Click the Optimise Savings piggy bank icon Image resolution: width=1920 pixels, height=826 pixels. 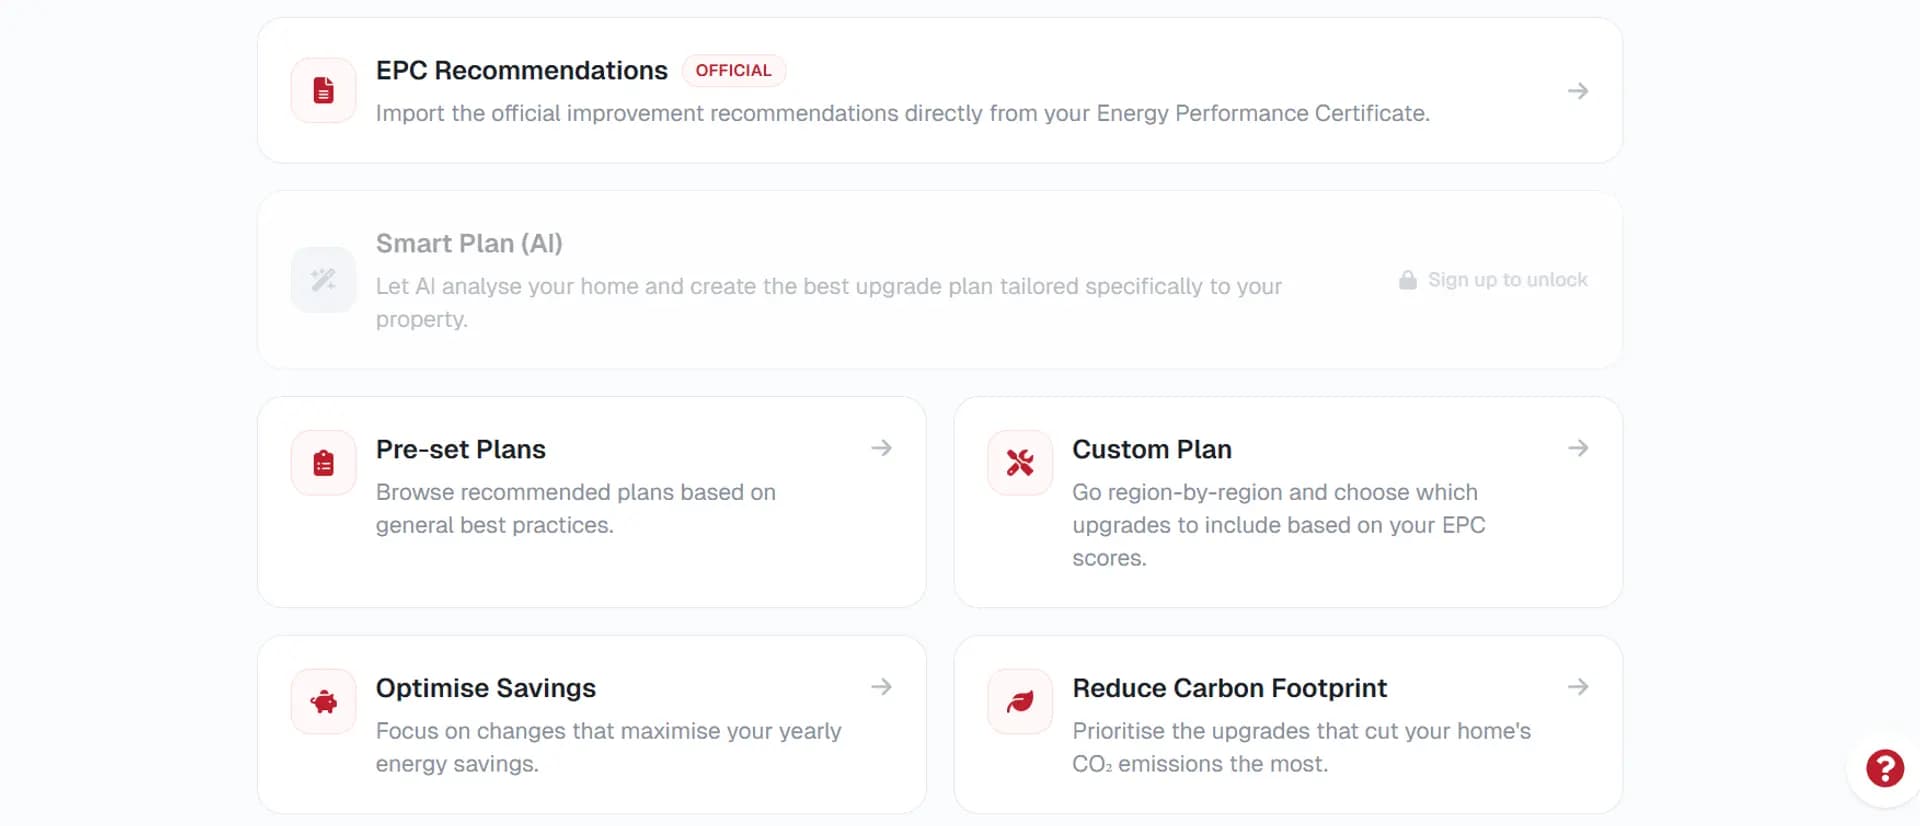(323, 702)
